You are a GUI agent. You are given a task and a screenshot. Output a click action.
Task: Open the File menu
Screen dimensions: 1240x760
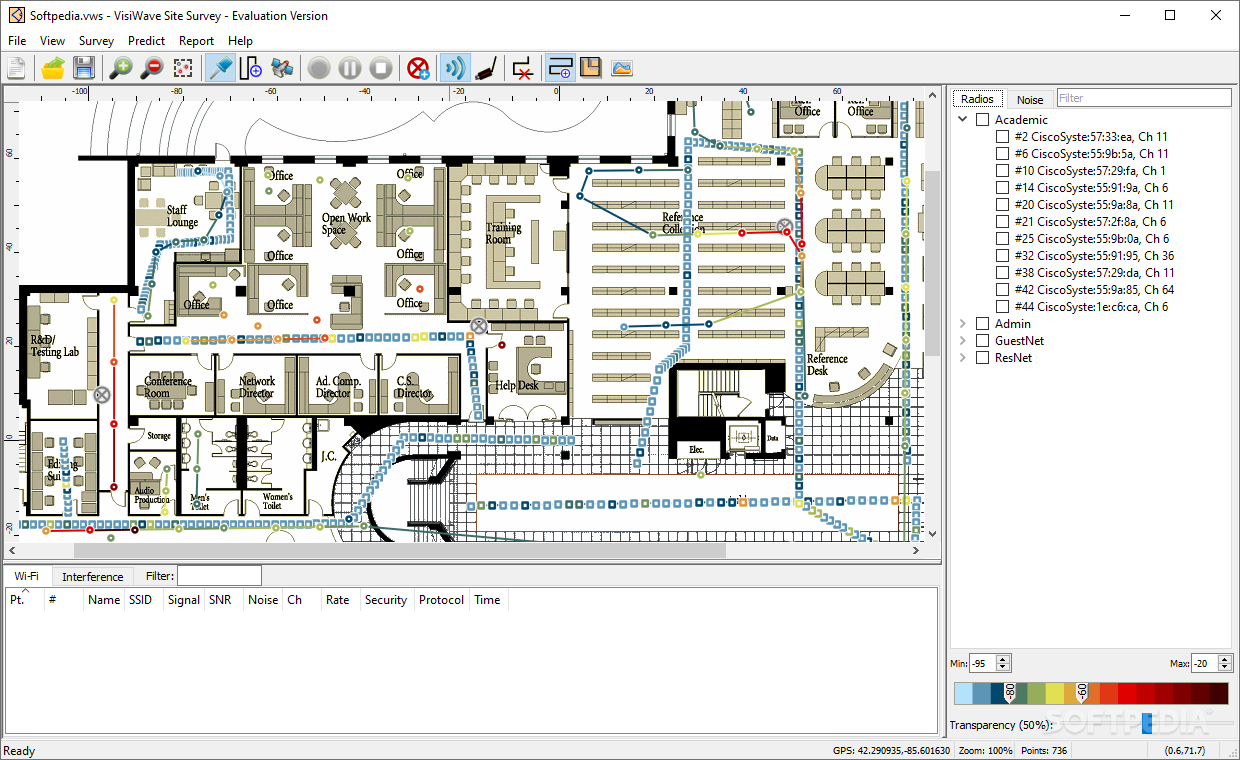click(17, 41)
